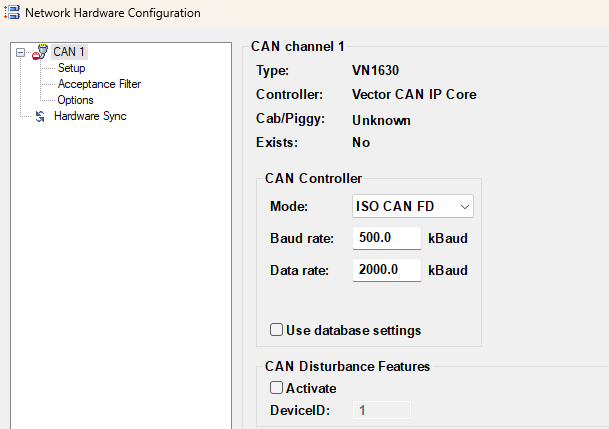Click the Mode: label
Image resolution: width=609 pixels, height=429 pixels.
(289, 206)
